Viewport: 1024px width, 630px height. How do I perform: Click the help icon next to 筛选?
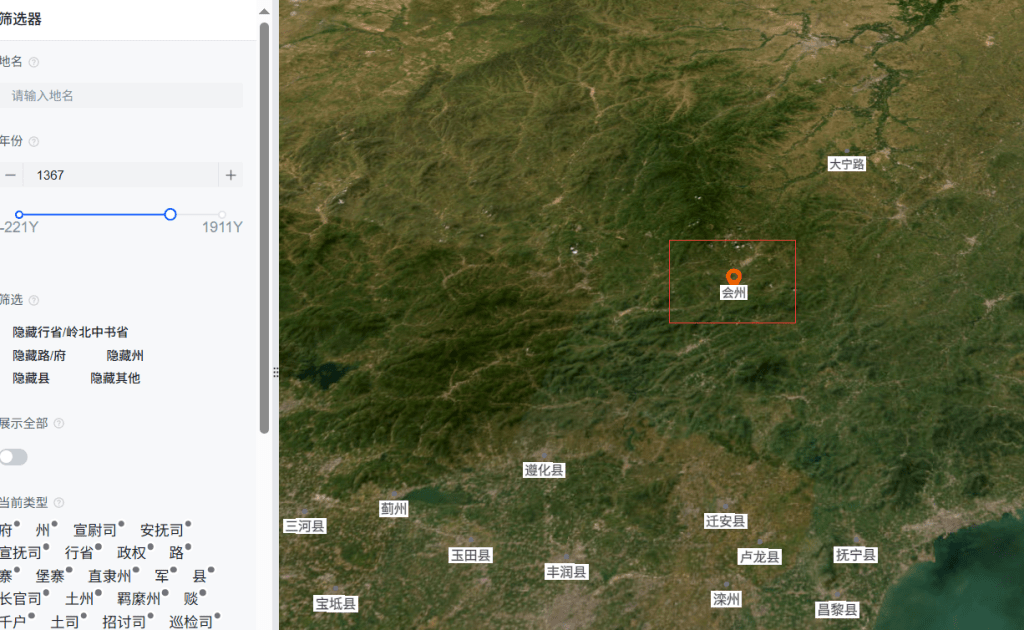point(34,300)
